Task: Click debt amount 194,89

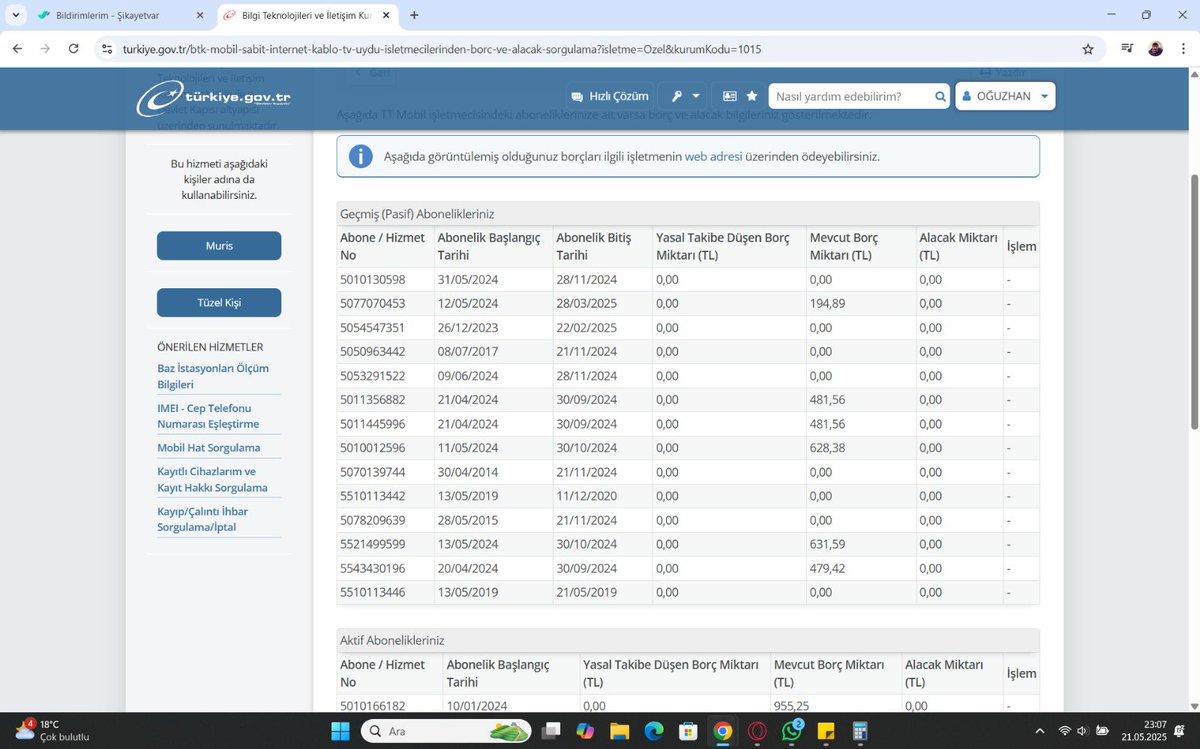Action: [827, 304]
